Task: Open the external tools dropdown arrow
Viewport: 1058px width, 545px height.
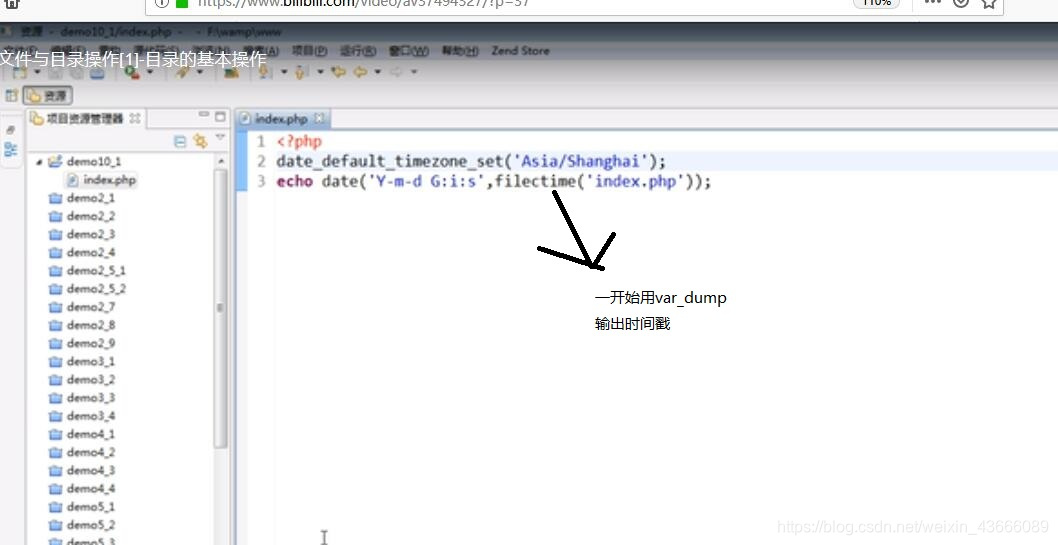Action: (199, 71)
